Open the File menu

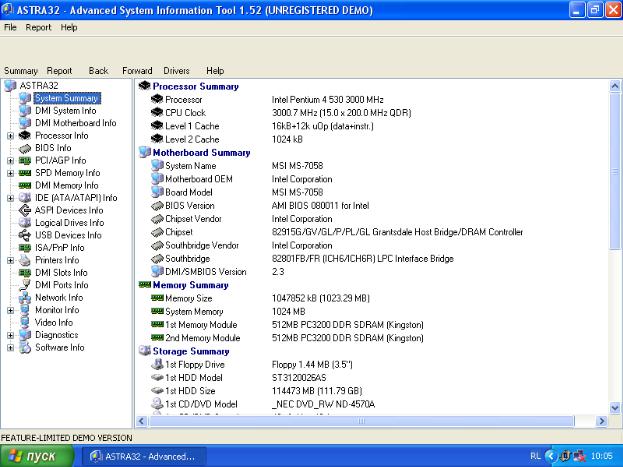[10, 27]
